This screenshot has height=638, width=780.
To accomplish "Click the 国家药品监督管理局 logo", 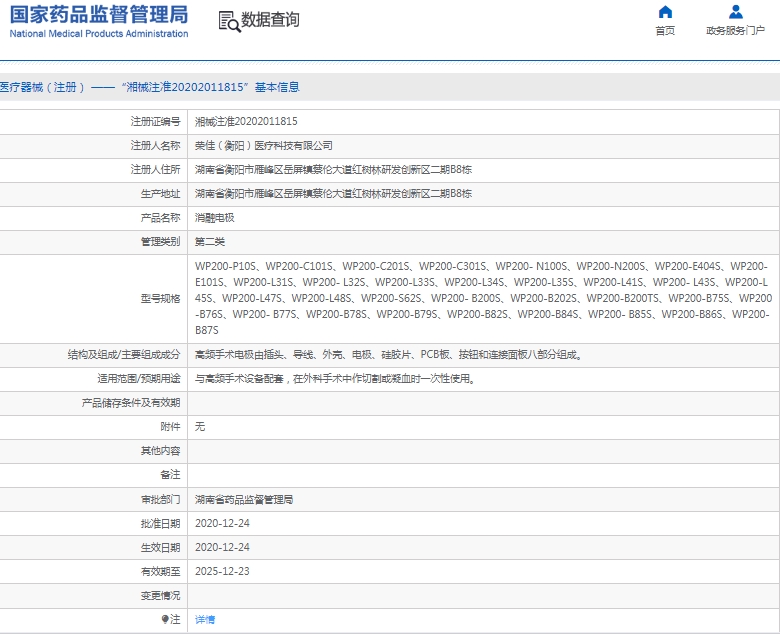I will pos(99,15).
